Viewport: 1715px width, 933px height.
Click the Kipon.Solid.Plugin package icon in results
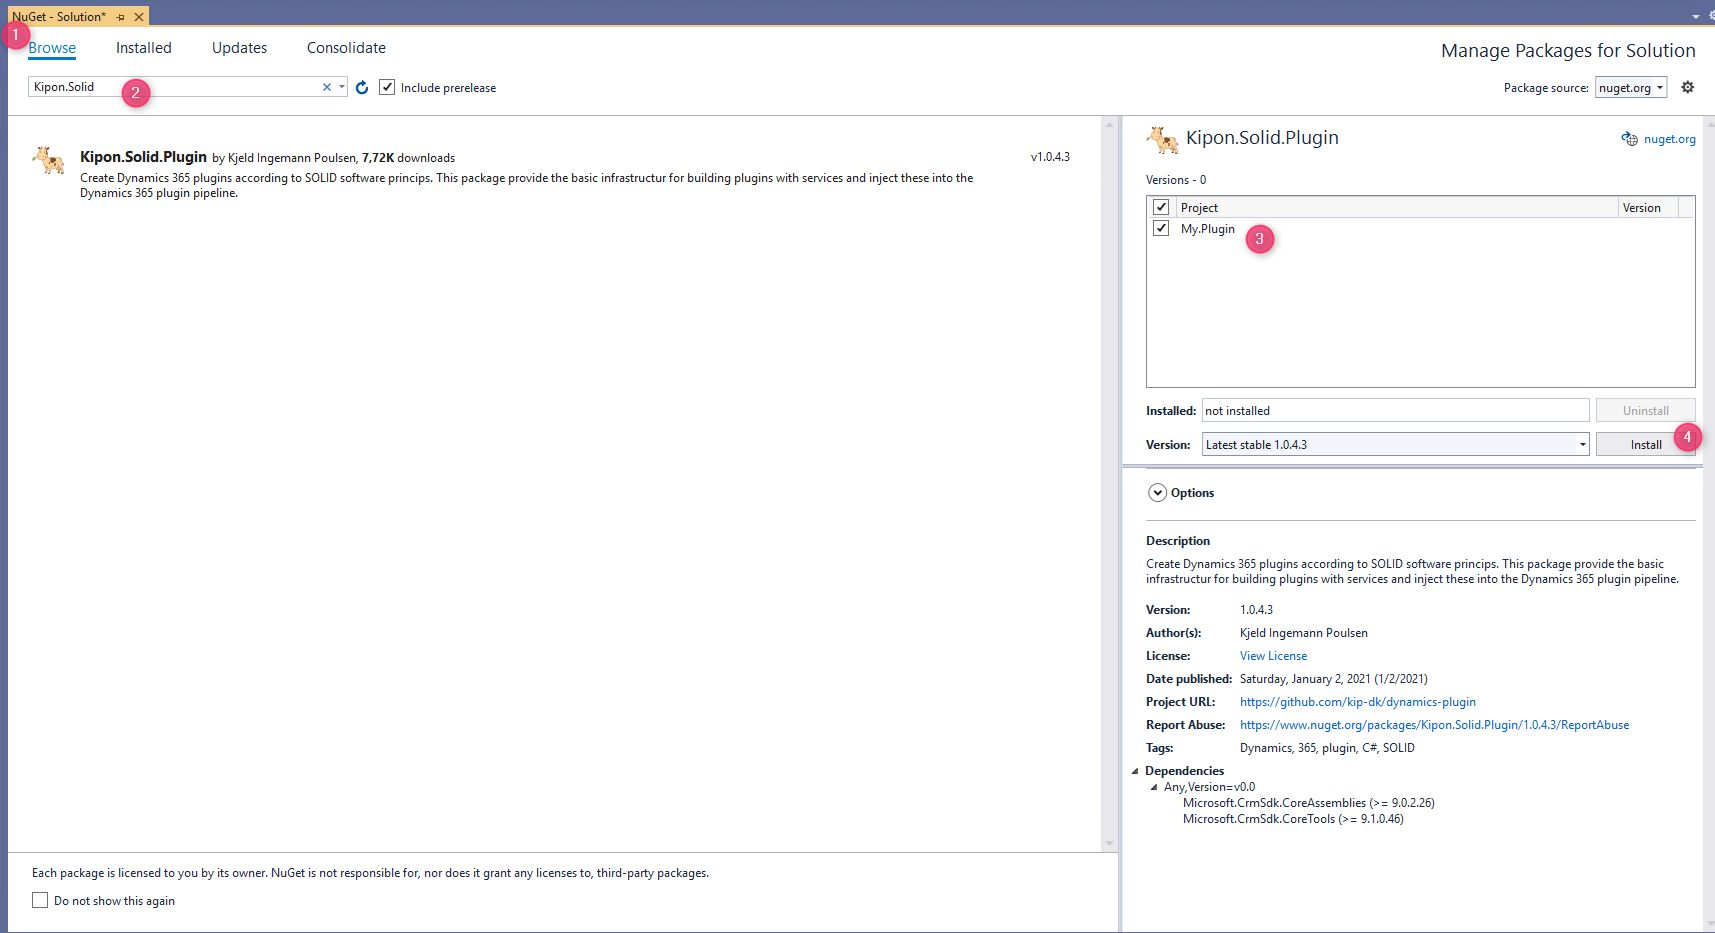(48, 160)
